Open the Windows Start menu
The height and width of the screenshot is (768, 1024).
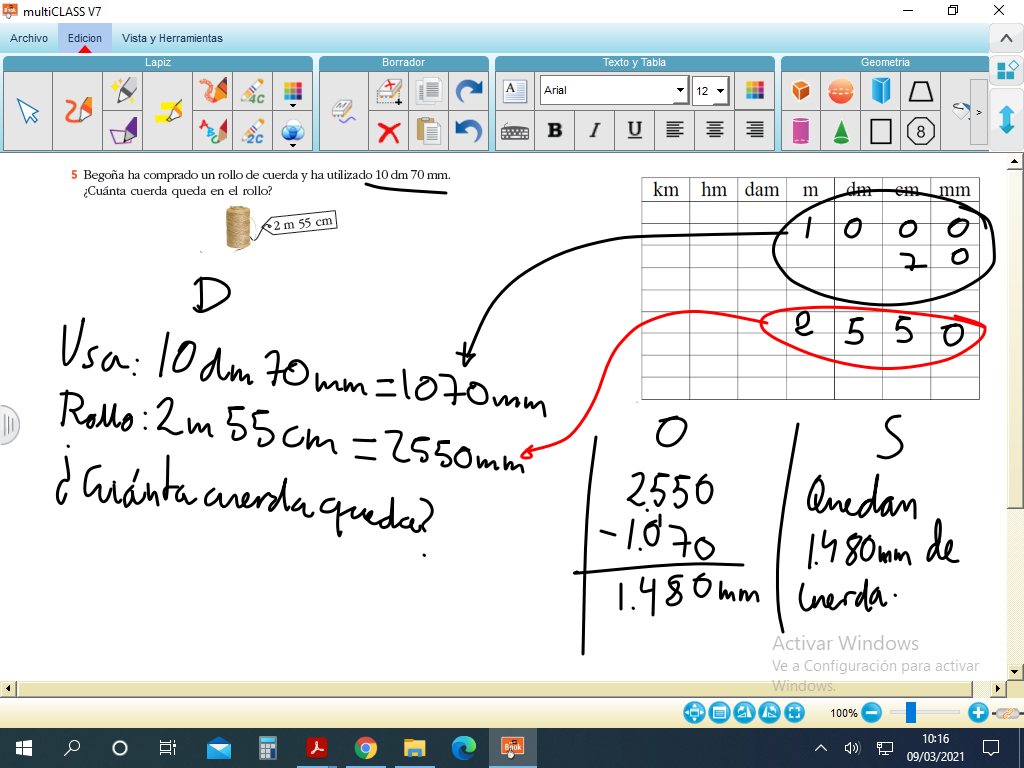point(24,748)
